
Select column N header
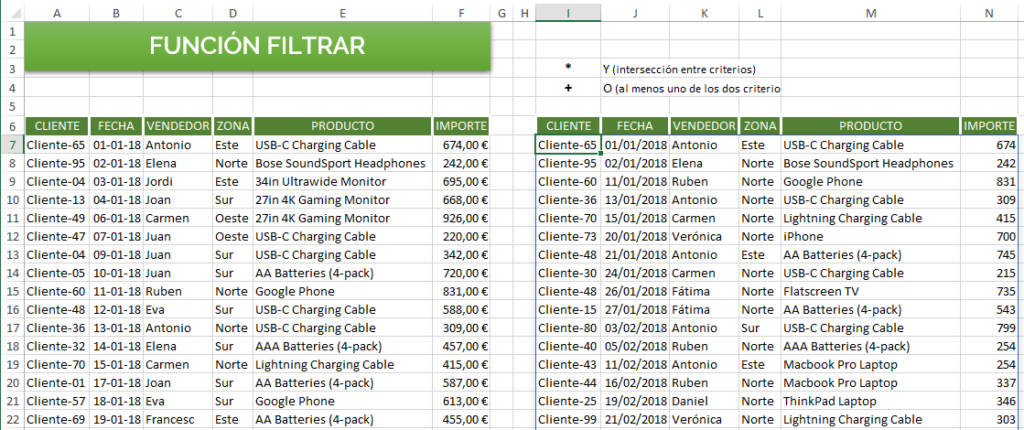989,12
